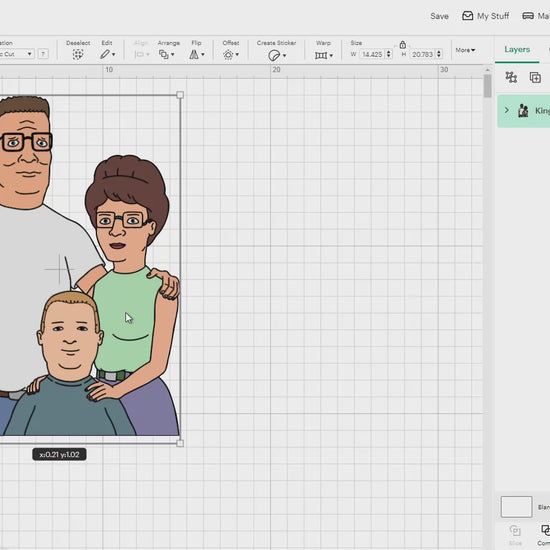This screenshot has width=550, height=550.
Task: Open the Edit dropdown arrow
Action: click(x=113, y=55)
